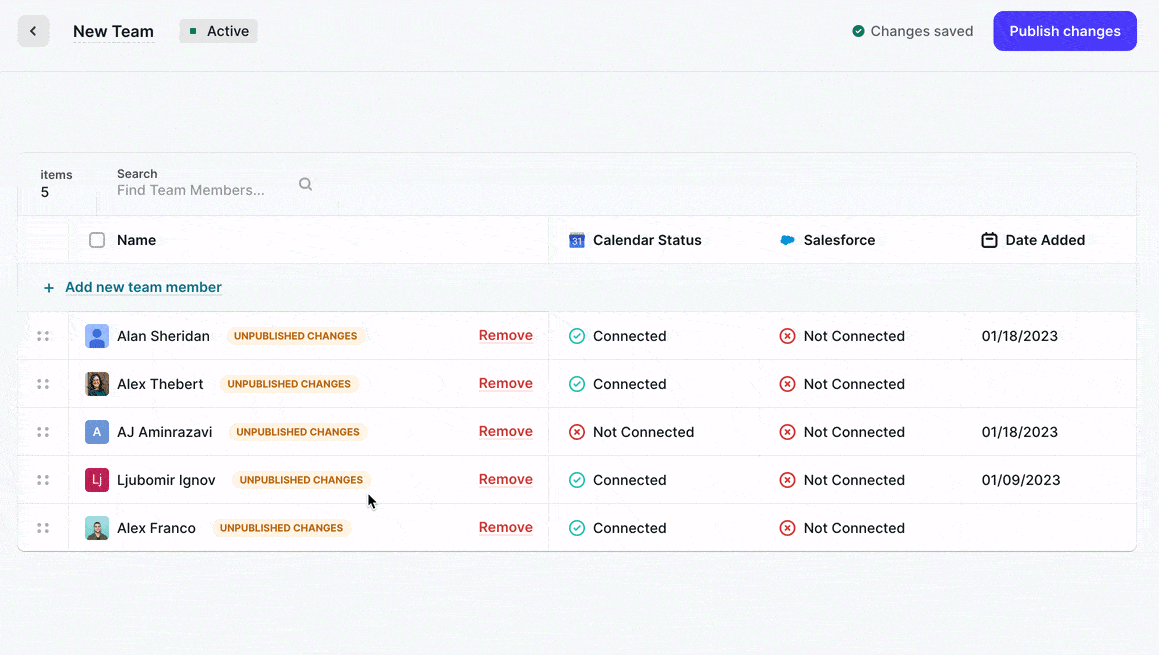This screenshot has height=655, width=1159.
Task: Click AJ Aminrazavi's calendar not connected icon
Action: 577,432
